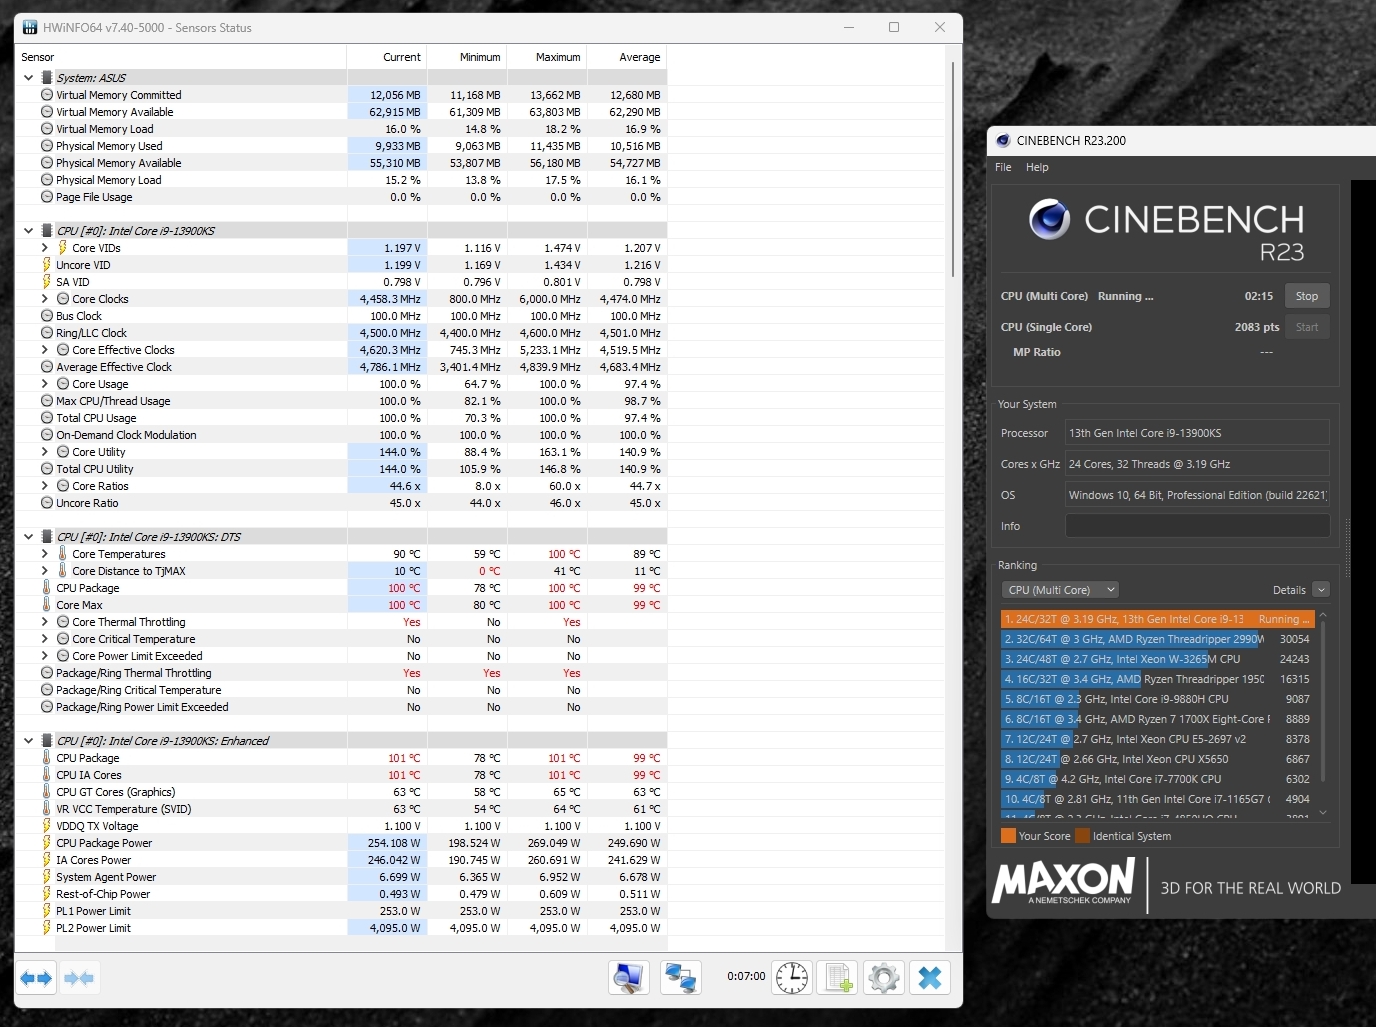Click the Total CPU Usage circle icon

click(46, 418)
